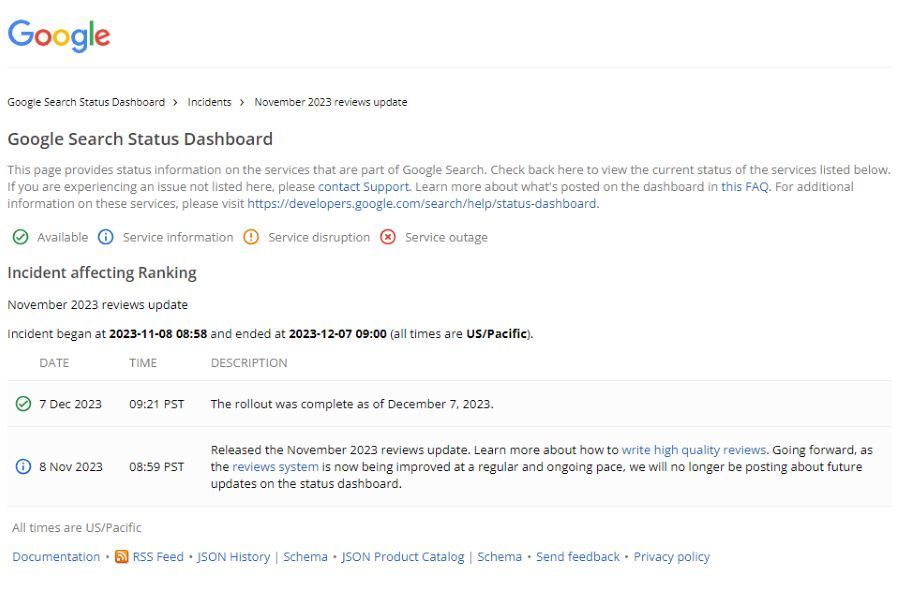Click the green check icon beside 7 Dec 2023

click(24, 404)
